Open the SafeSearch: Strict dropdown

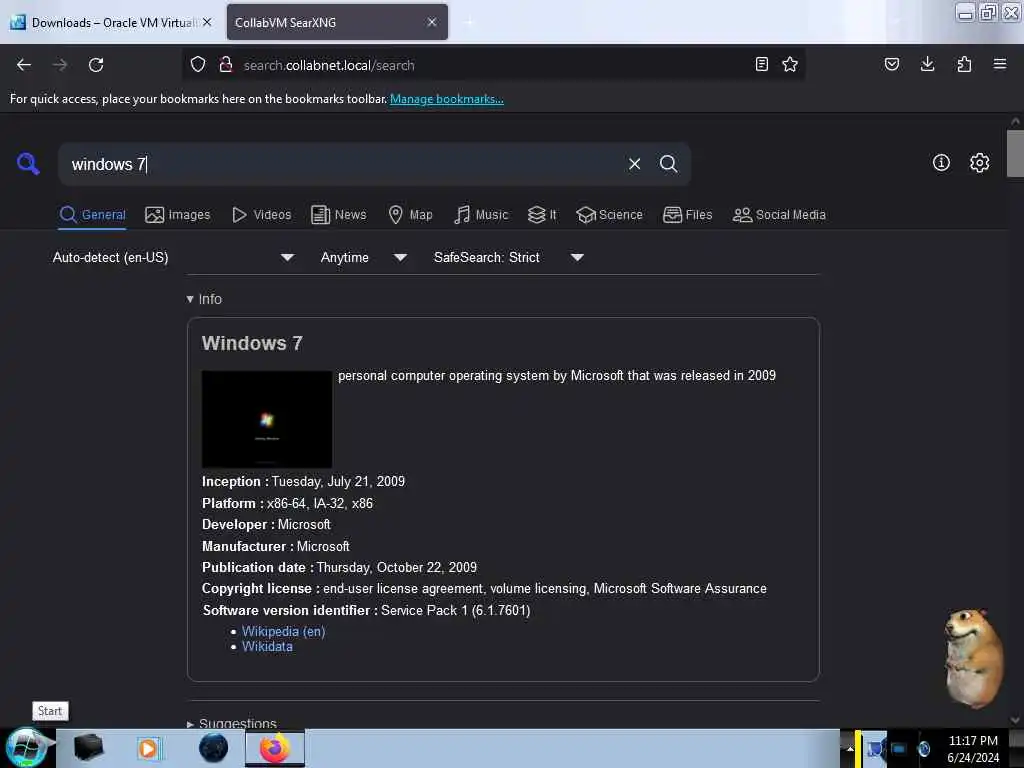pos(509,257)
